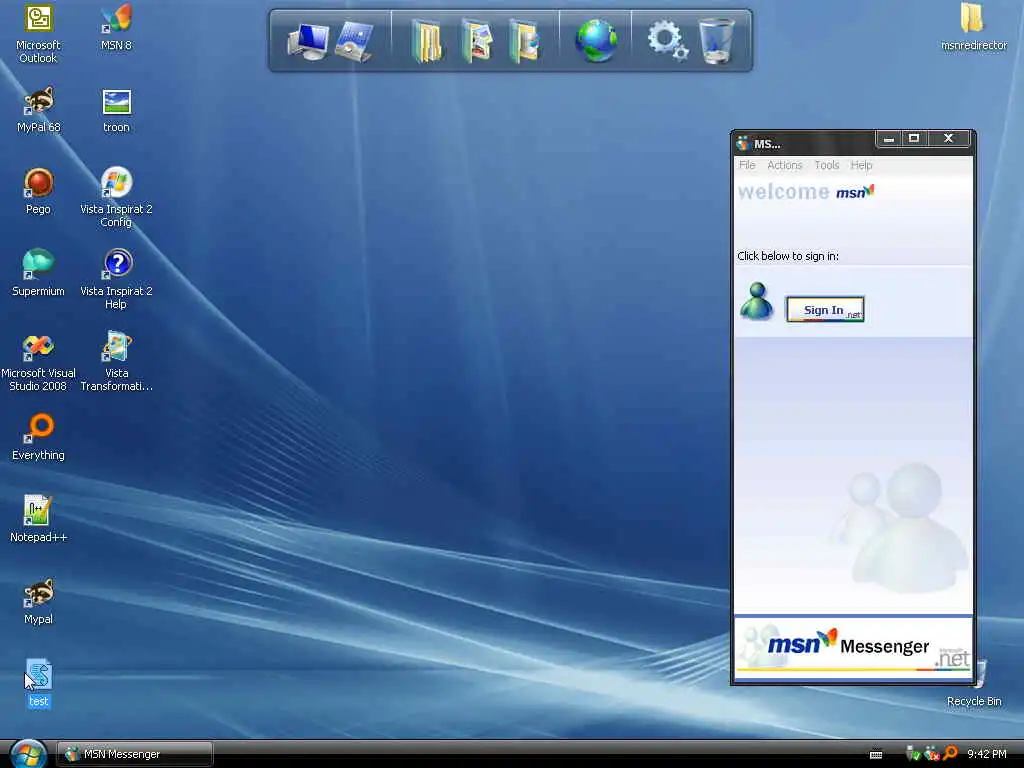Maximize the MSN Messenger window
Screen dimensions: 1024x768
coord(914,139)
